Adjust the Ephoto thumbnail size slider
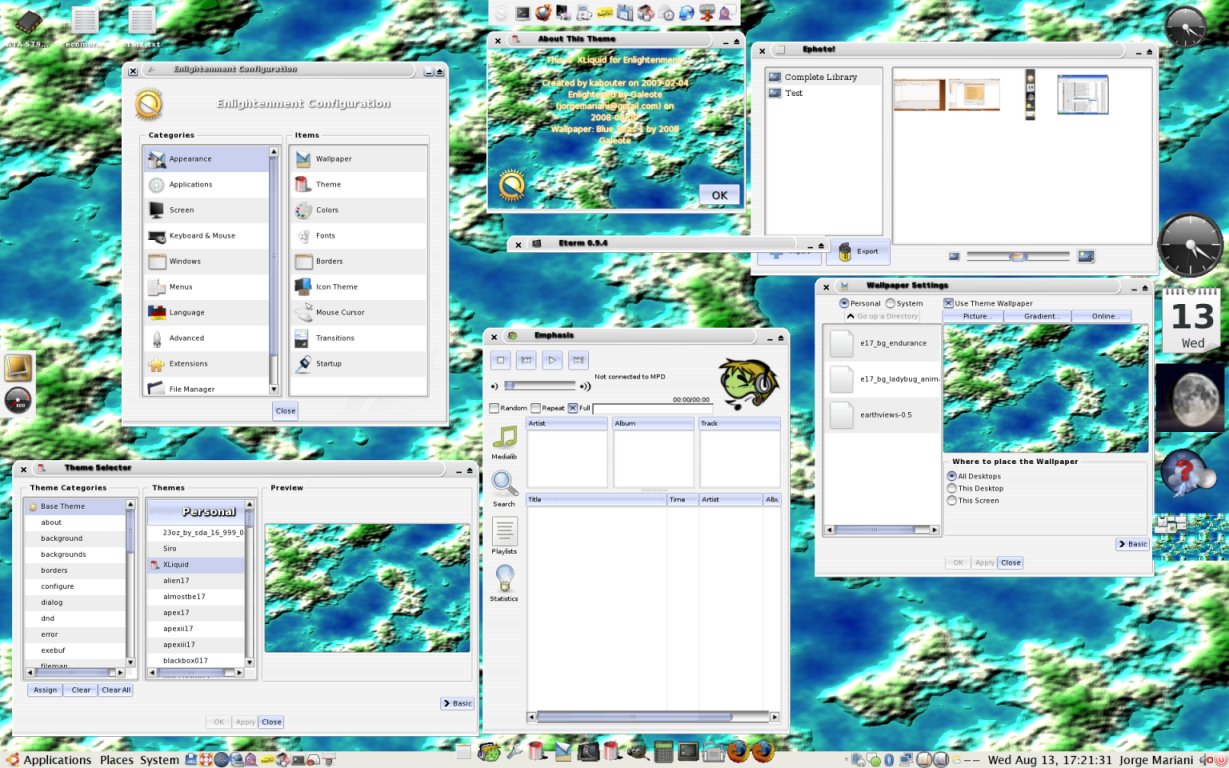Viewport: 1229px width, 768px height. [1018, 257]
